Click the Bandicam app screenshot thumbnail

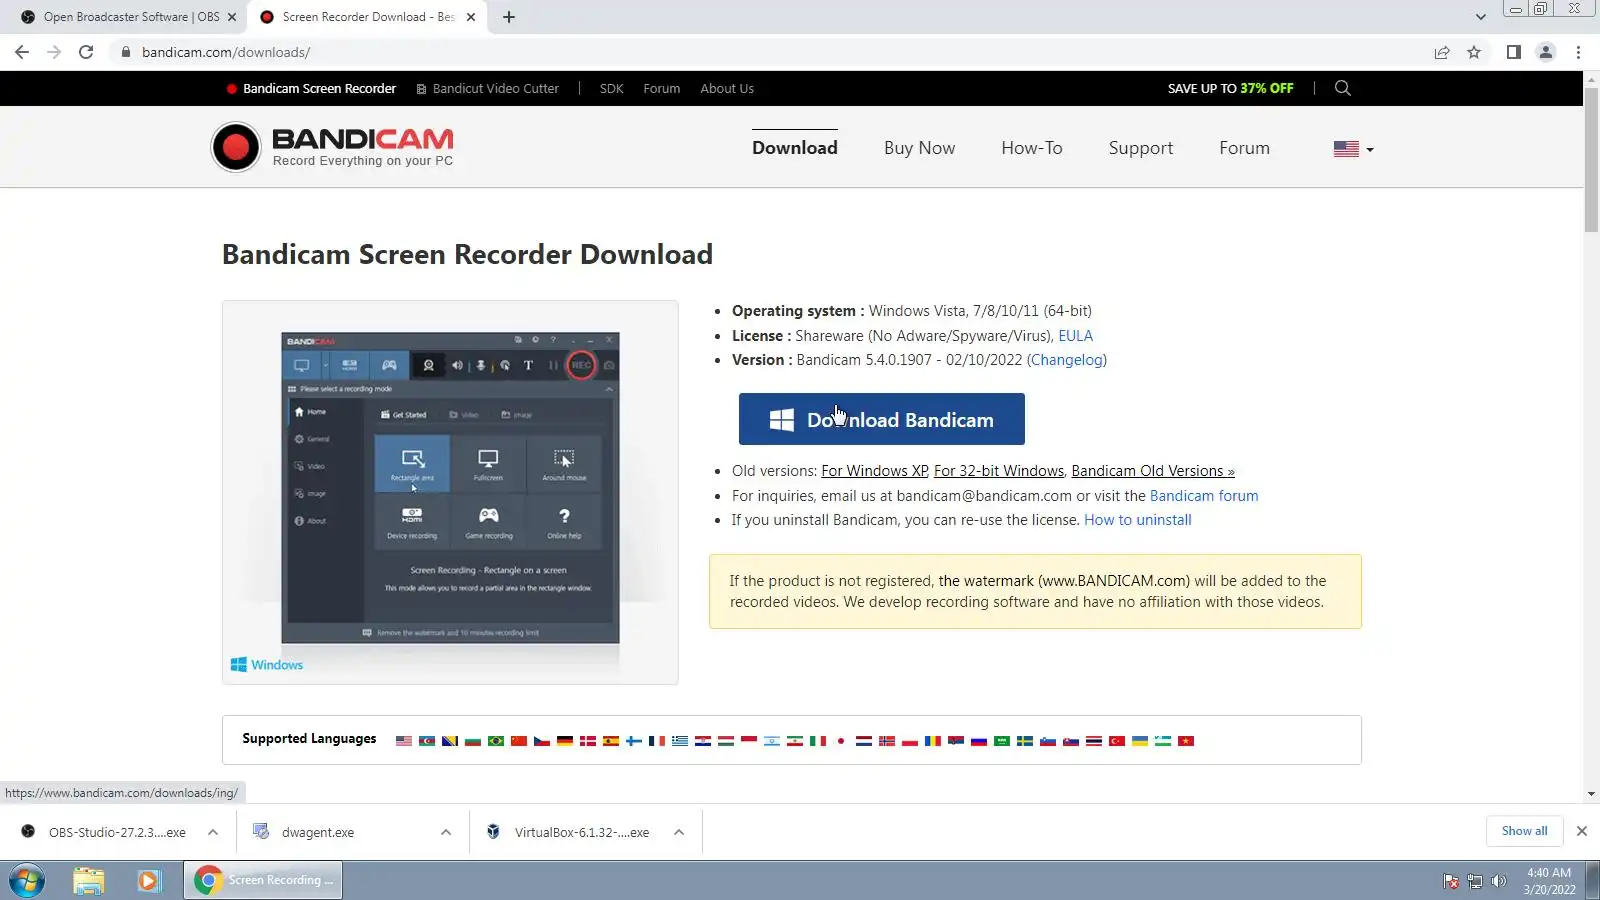450,488
